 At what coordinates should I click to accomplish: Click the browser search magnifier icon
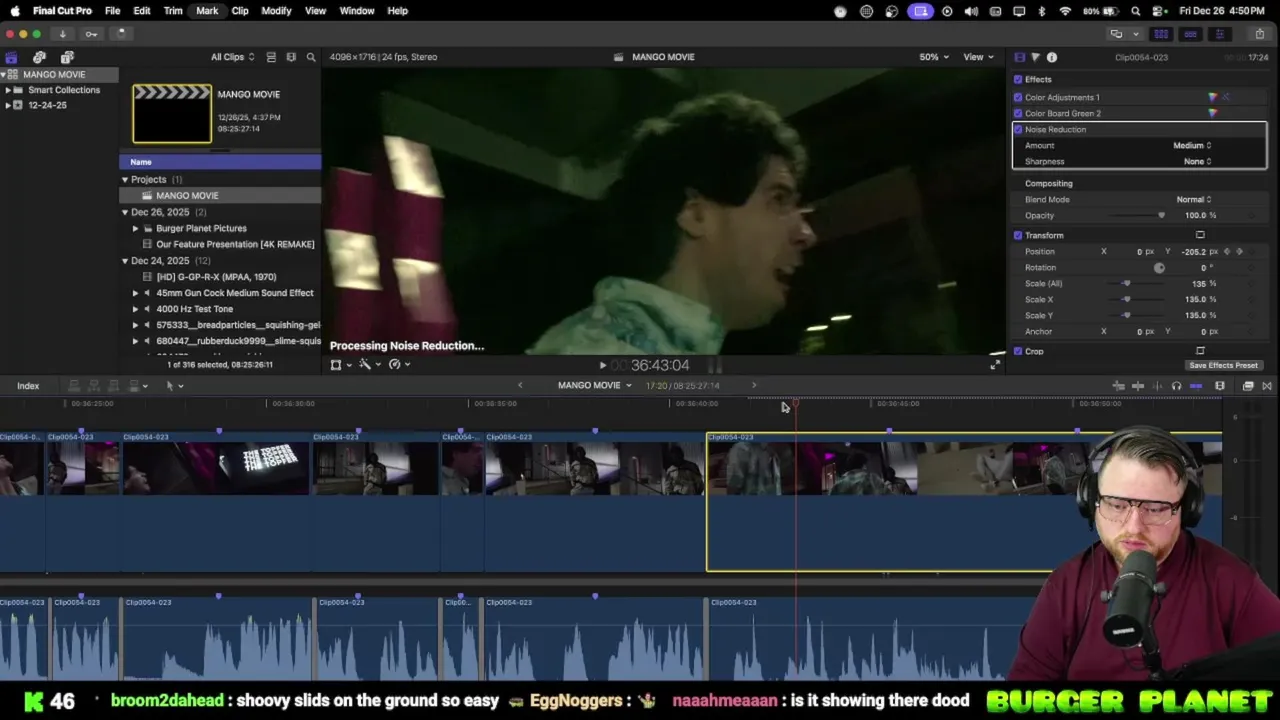[311, 57]
